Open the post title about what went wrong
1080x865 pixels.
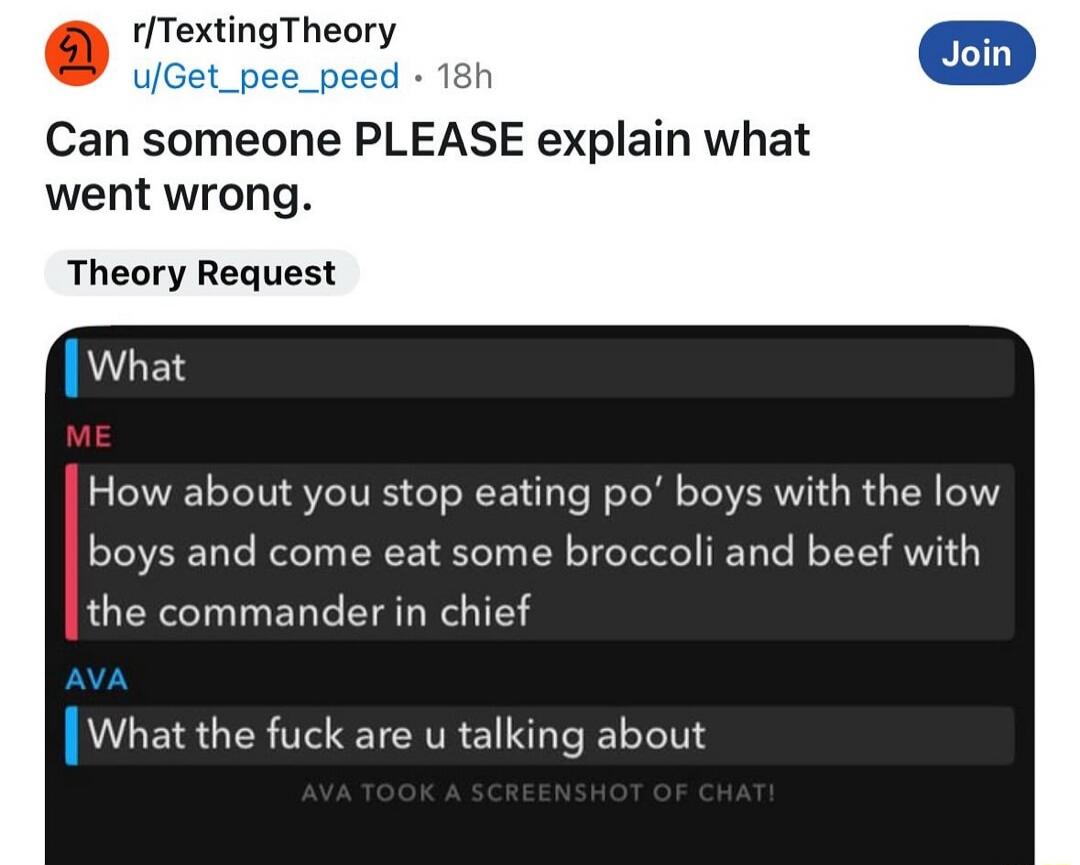click(x=427, y=167)
